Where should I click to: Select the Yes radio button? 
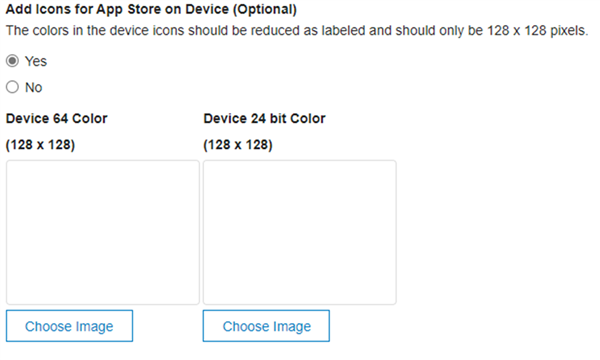[x=12, y=61]
